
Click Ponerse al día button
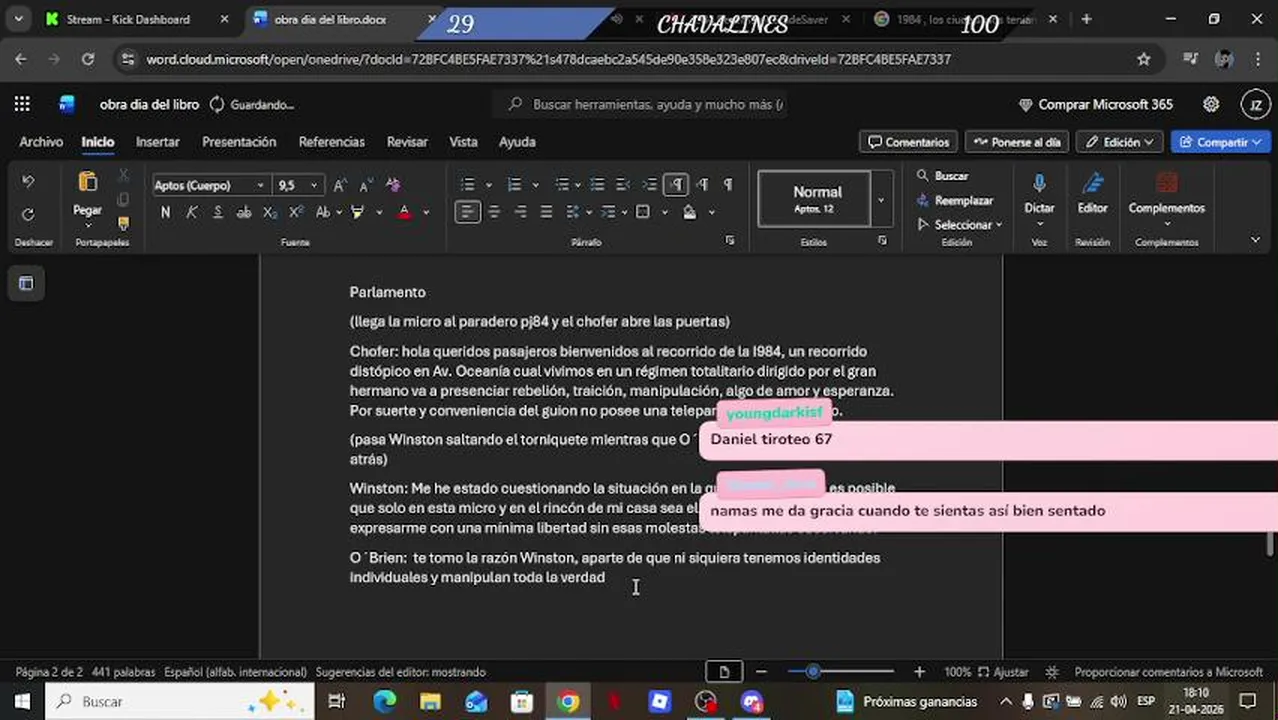(1017, 142)
